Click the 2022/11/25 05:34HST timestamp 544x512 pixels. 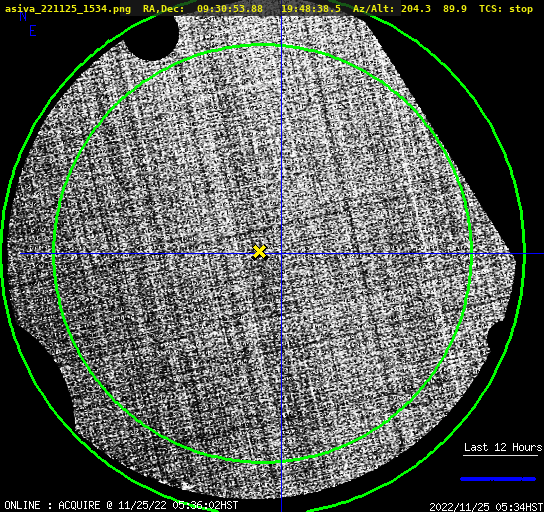(486, 507)
